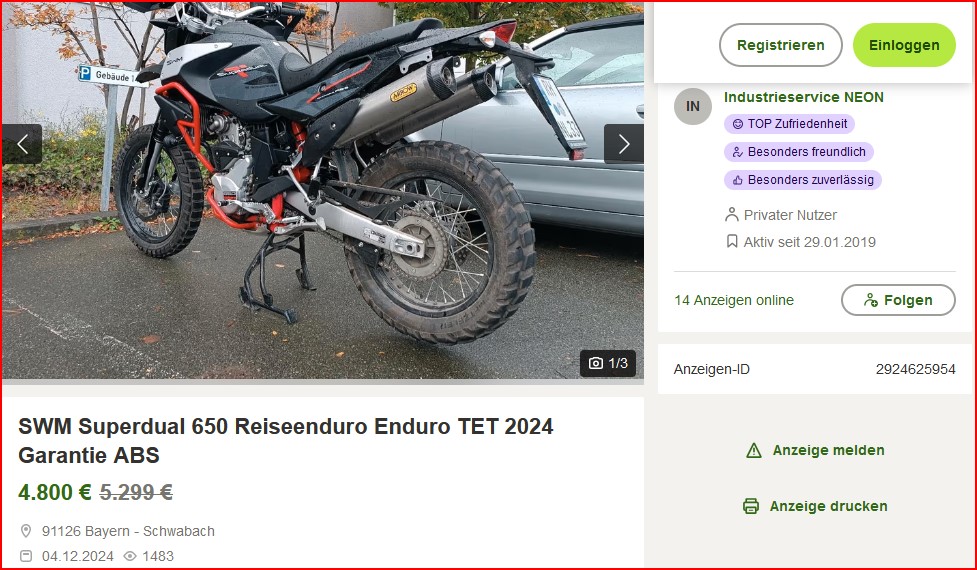
Task: Click the location pin icon
Action: (26, 531)
